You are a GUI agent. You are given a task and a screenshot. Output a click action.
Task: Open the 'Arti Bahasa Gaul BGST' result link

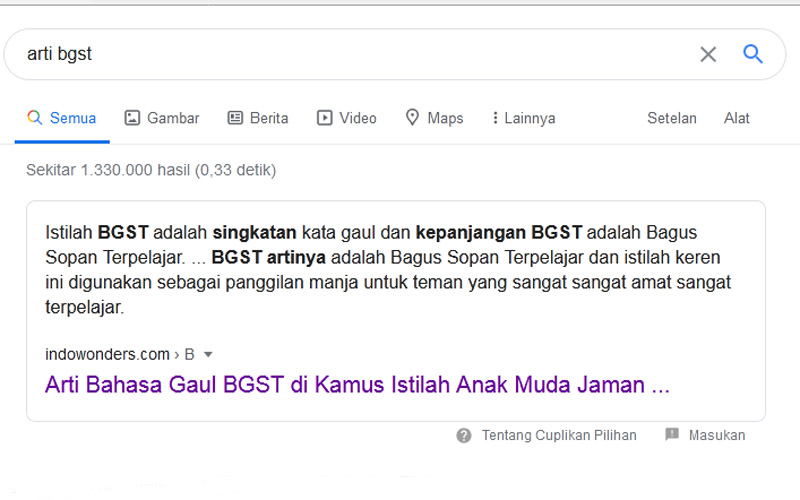pyautogui.click(x=357, y=385)
